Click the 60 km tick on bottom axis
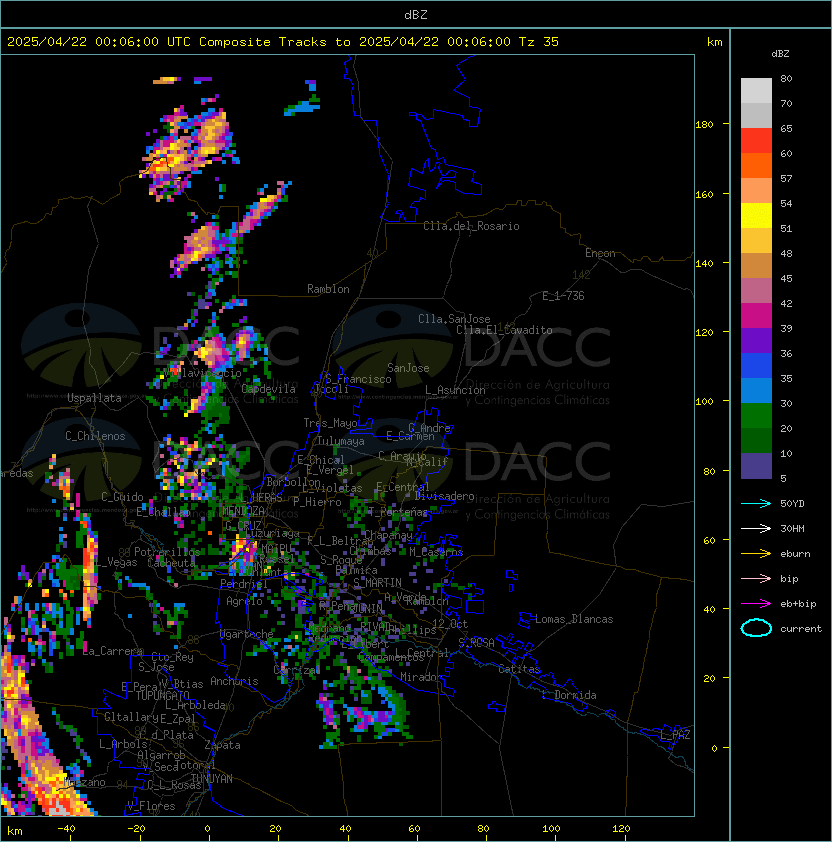Viewport: 832px width, 842px height. pos(414,828)
